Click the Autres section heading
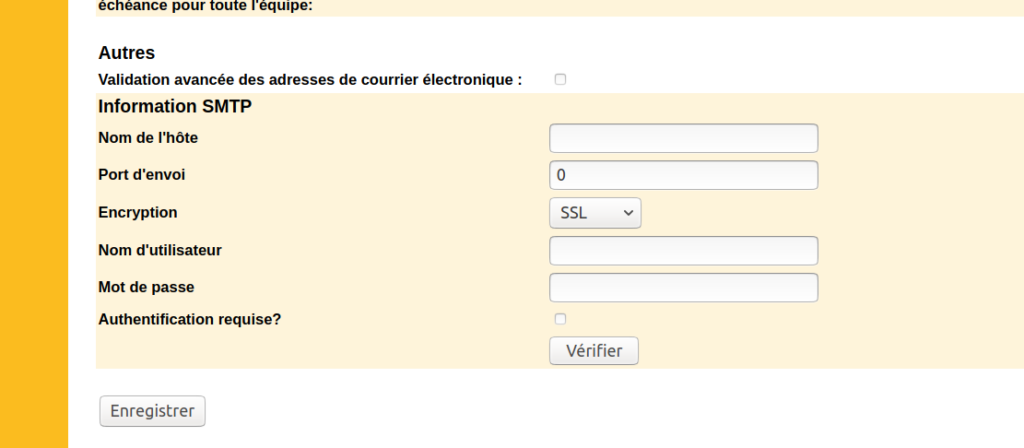The height and width of the screenshot is (448, 1024). 126,53
